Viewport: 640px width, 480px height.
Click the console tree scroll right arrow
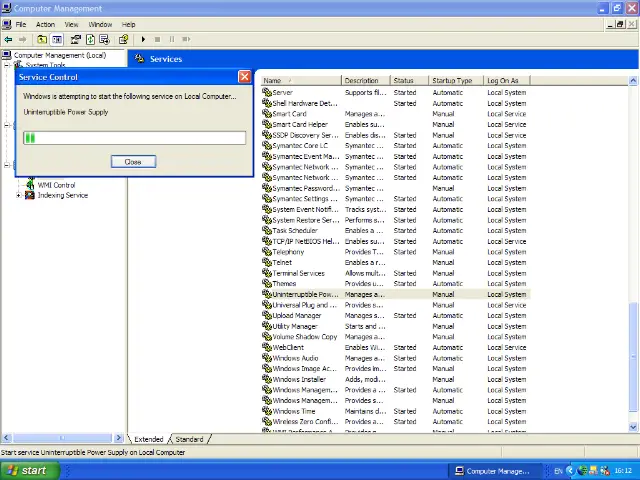coord(118,438)
